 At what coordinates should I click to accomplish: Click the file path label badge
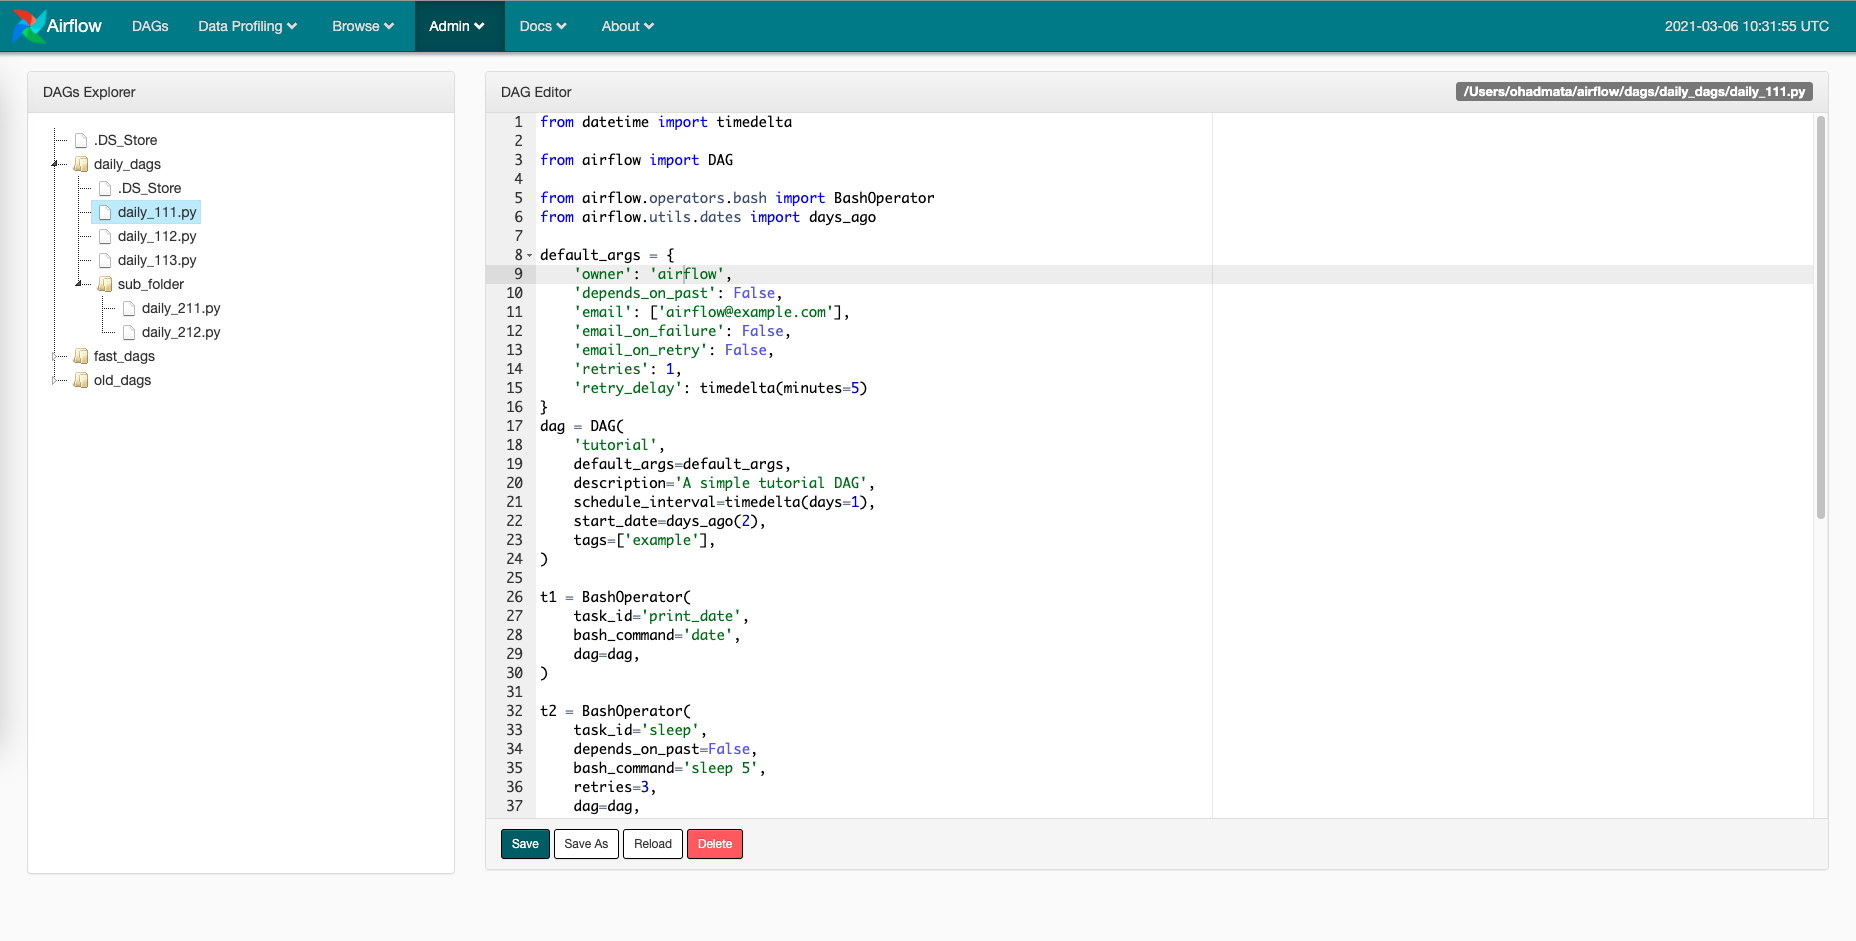click(x=1634, y=90)
